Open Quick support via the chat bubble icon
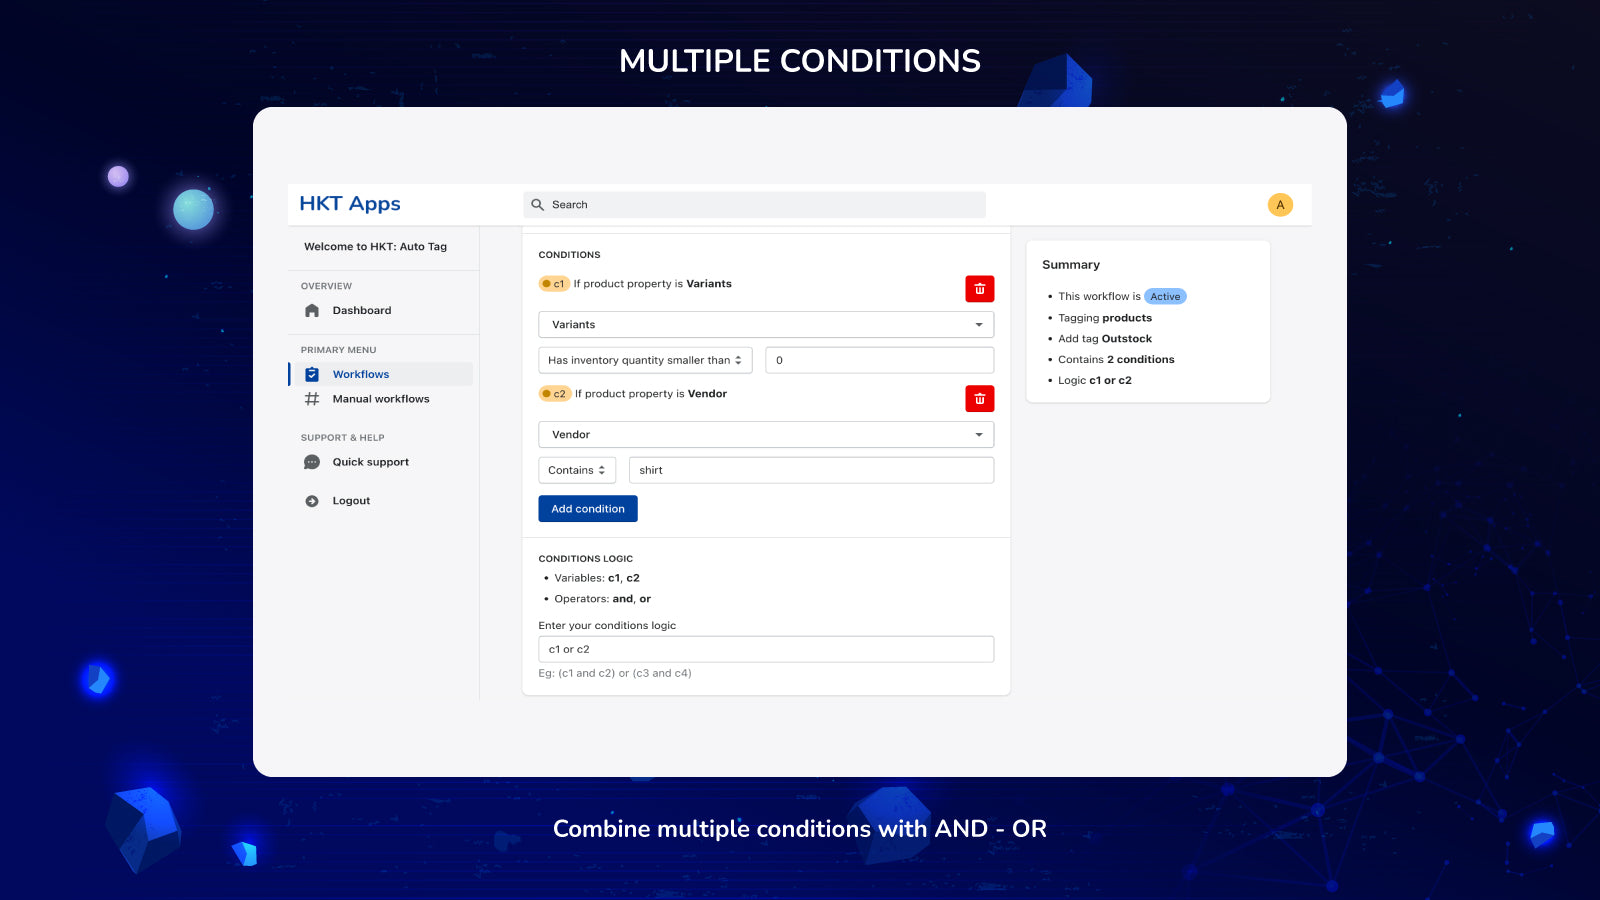This screenshot has width=1600, height=900. (x=311, y=461)
